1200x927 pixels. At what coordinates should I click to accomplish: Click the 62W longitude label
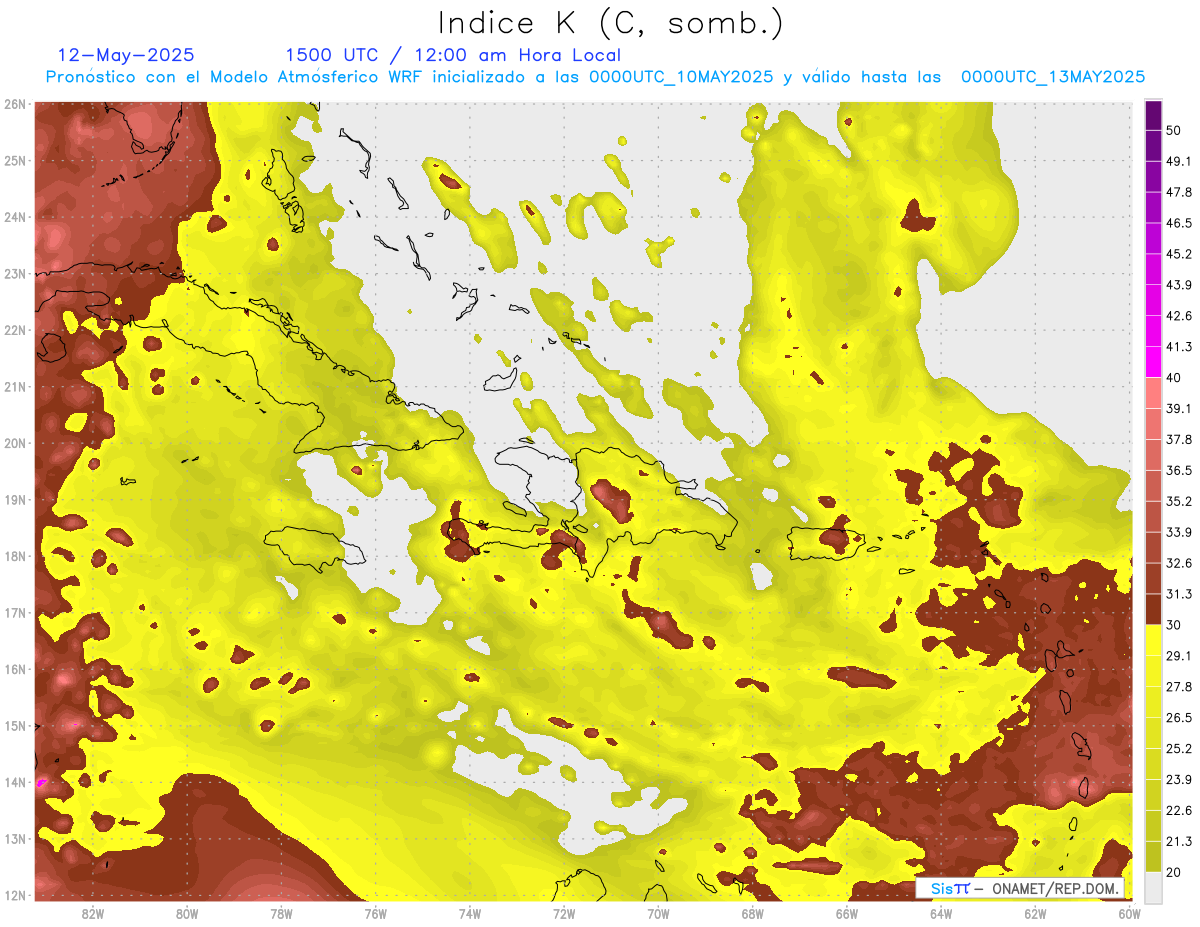[1034, 913]
